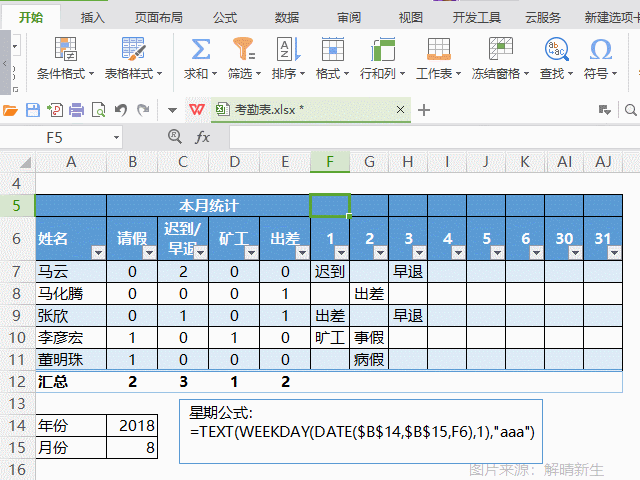
Task: Open the 迟到/早退 column filter dropdown
Action: coord(200,253)
